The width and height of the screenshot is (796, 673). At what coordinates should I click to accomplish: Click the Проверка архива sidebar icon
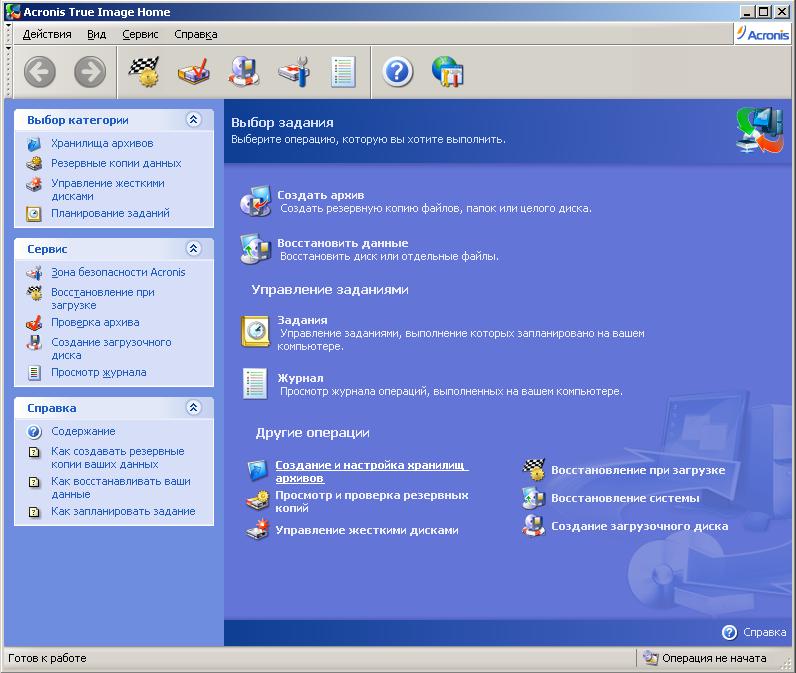pyautogui.click(x=34, y=323)
